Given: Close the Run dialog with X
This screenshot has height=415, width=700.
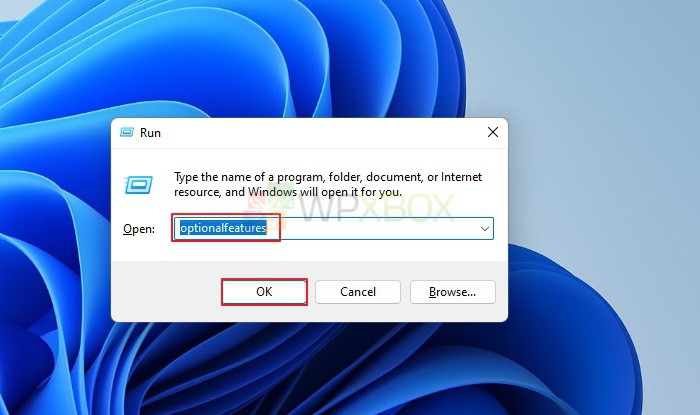Looking at the screenshot, I should click(x=493, y=132).
